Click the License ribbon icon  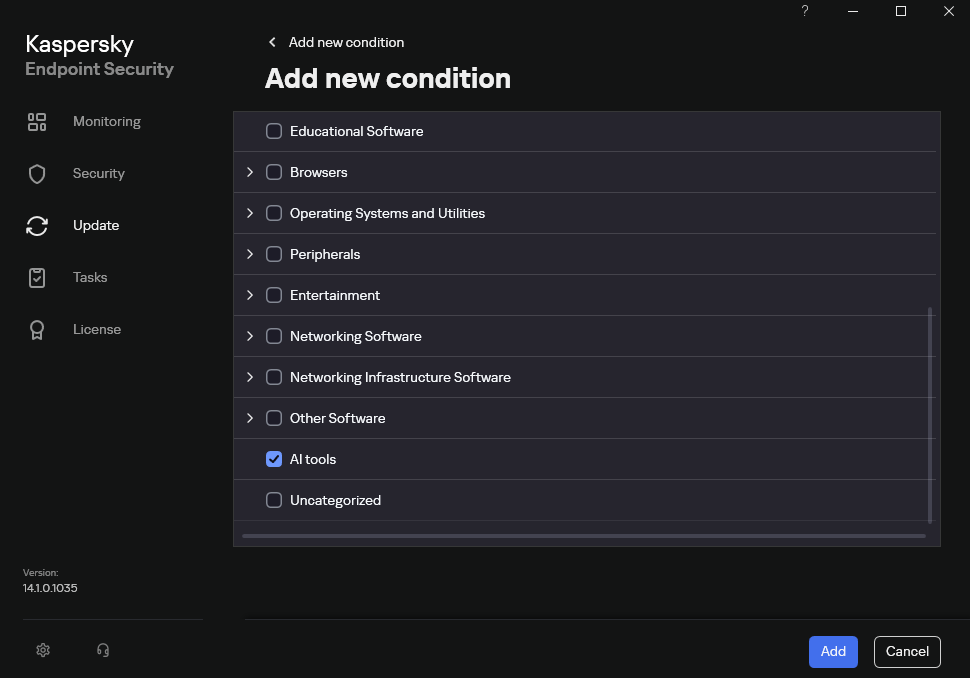[37, 330]
